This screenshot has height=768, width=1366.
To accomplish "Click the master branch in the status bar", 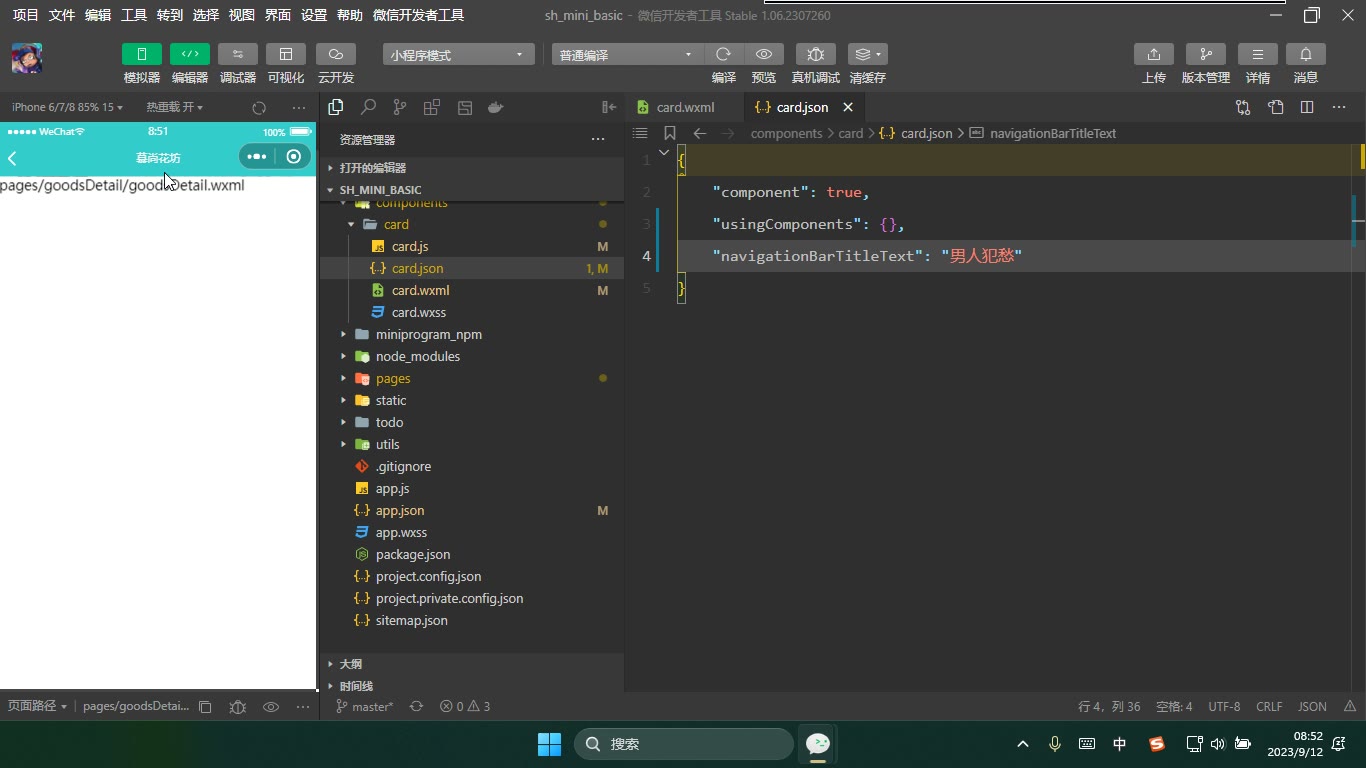I will point(365,706).
